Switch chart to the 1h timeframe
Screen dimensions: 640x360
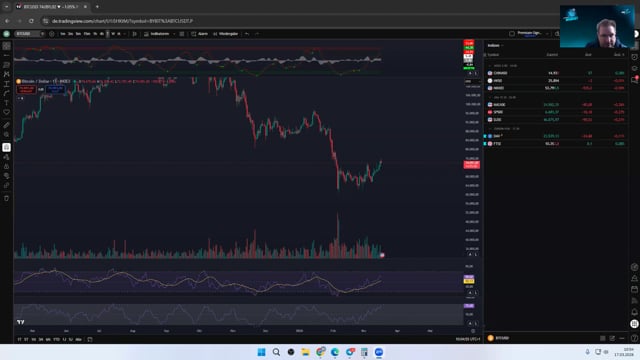click(x=95, y=34)
